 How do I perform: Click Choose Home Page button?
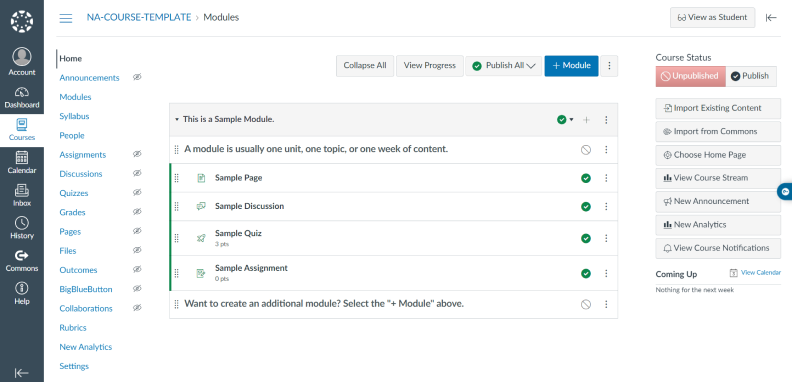tap(718, 155)
